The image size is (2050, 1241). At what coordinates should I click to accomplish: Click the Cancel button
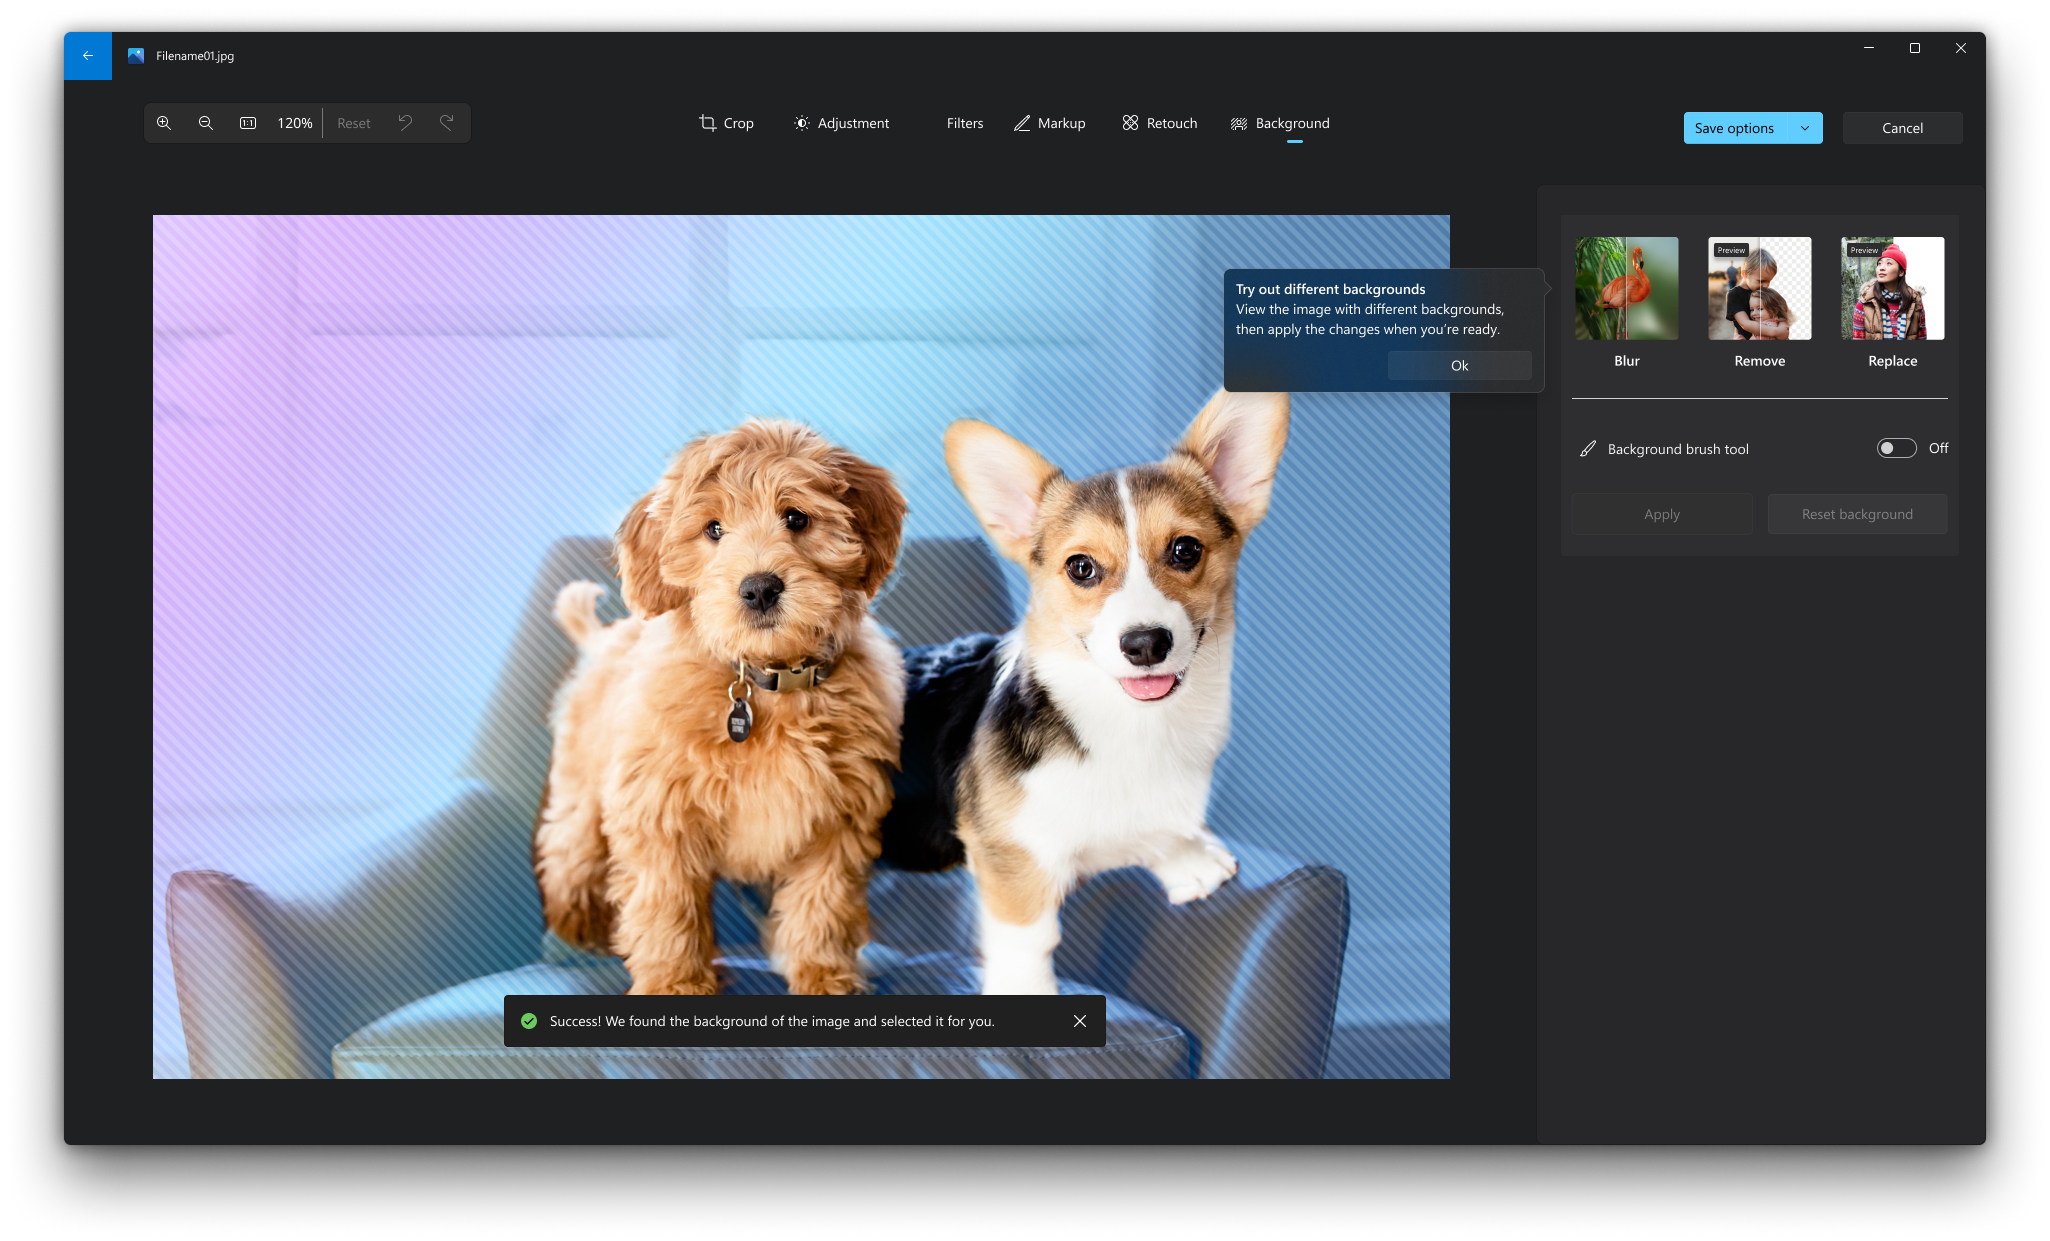[x=1902, y=127]
